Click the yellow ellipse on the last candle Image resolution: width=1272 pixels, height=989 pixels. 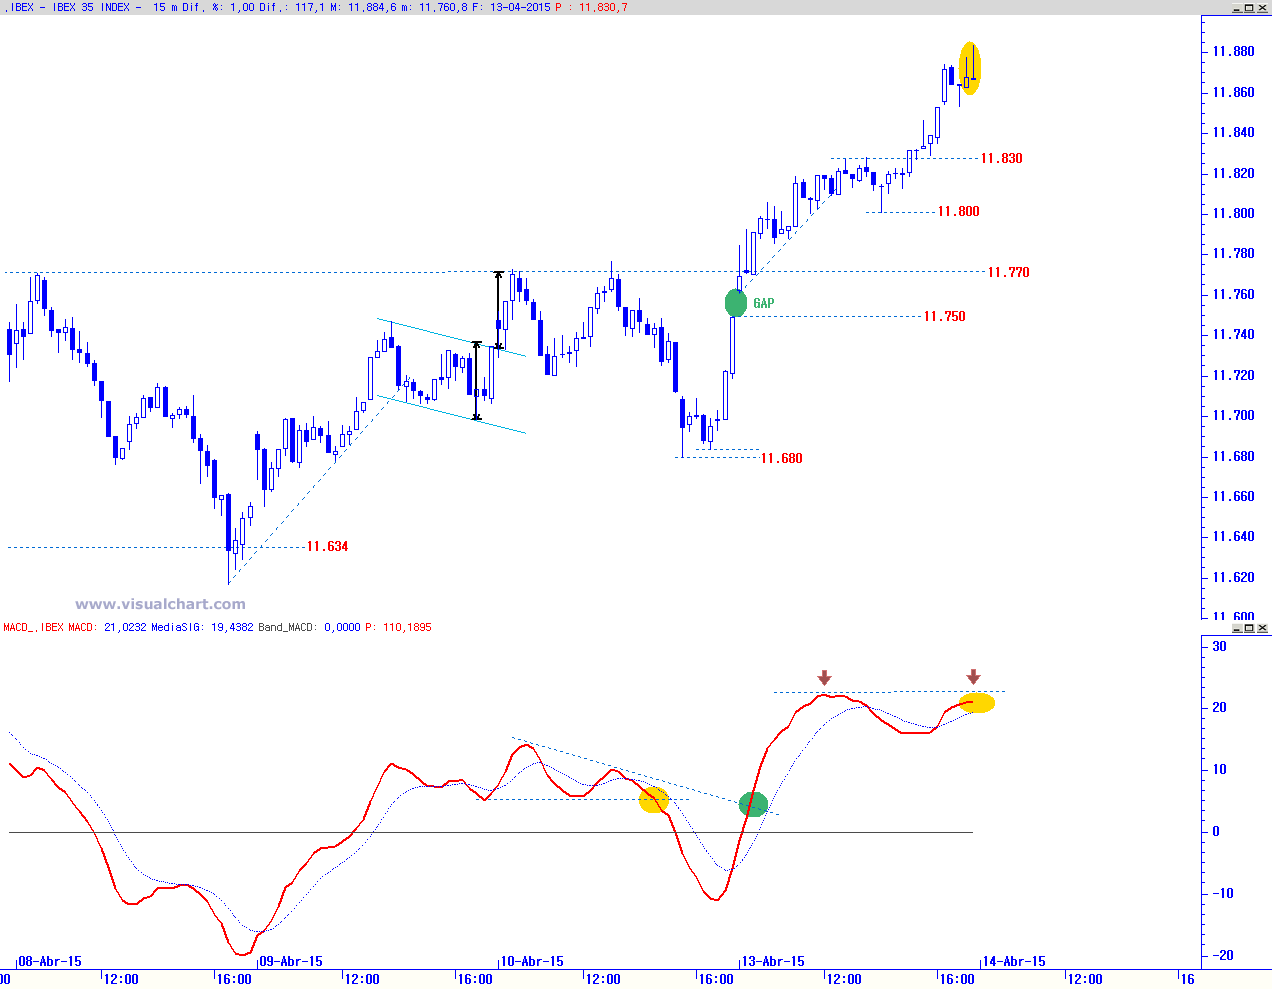point(970,68)
